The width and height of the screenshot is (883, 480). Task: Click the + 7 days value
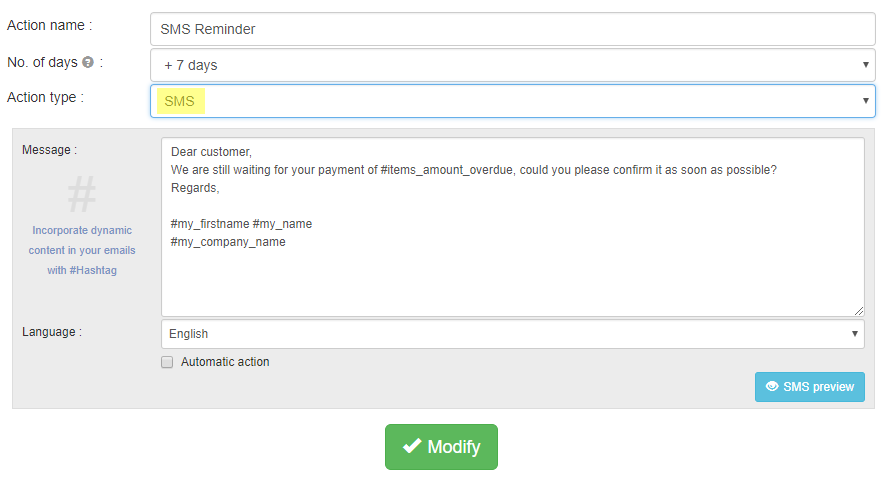(191, 65)
